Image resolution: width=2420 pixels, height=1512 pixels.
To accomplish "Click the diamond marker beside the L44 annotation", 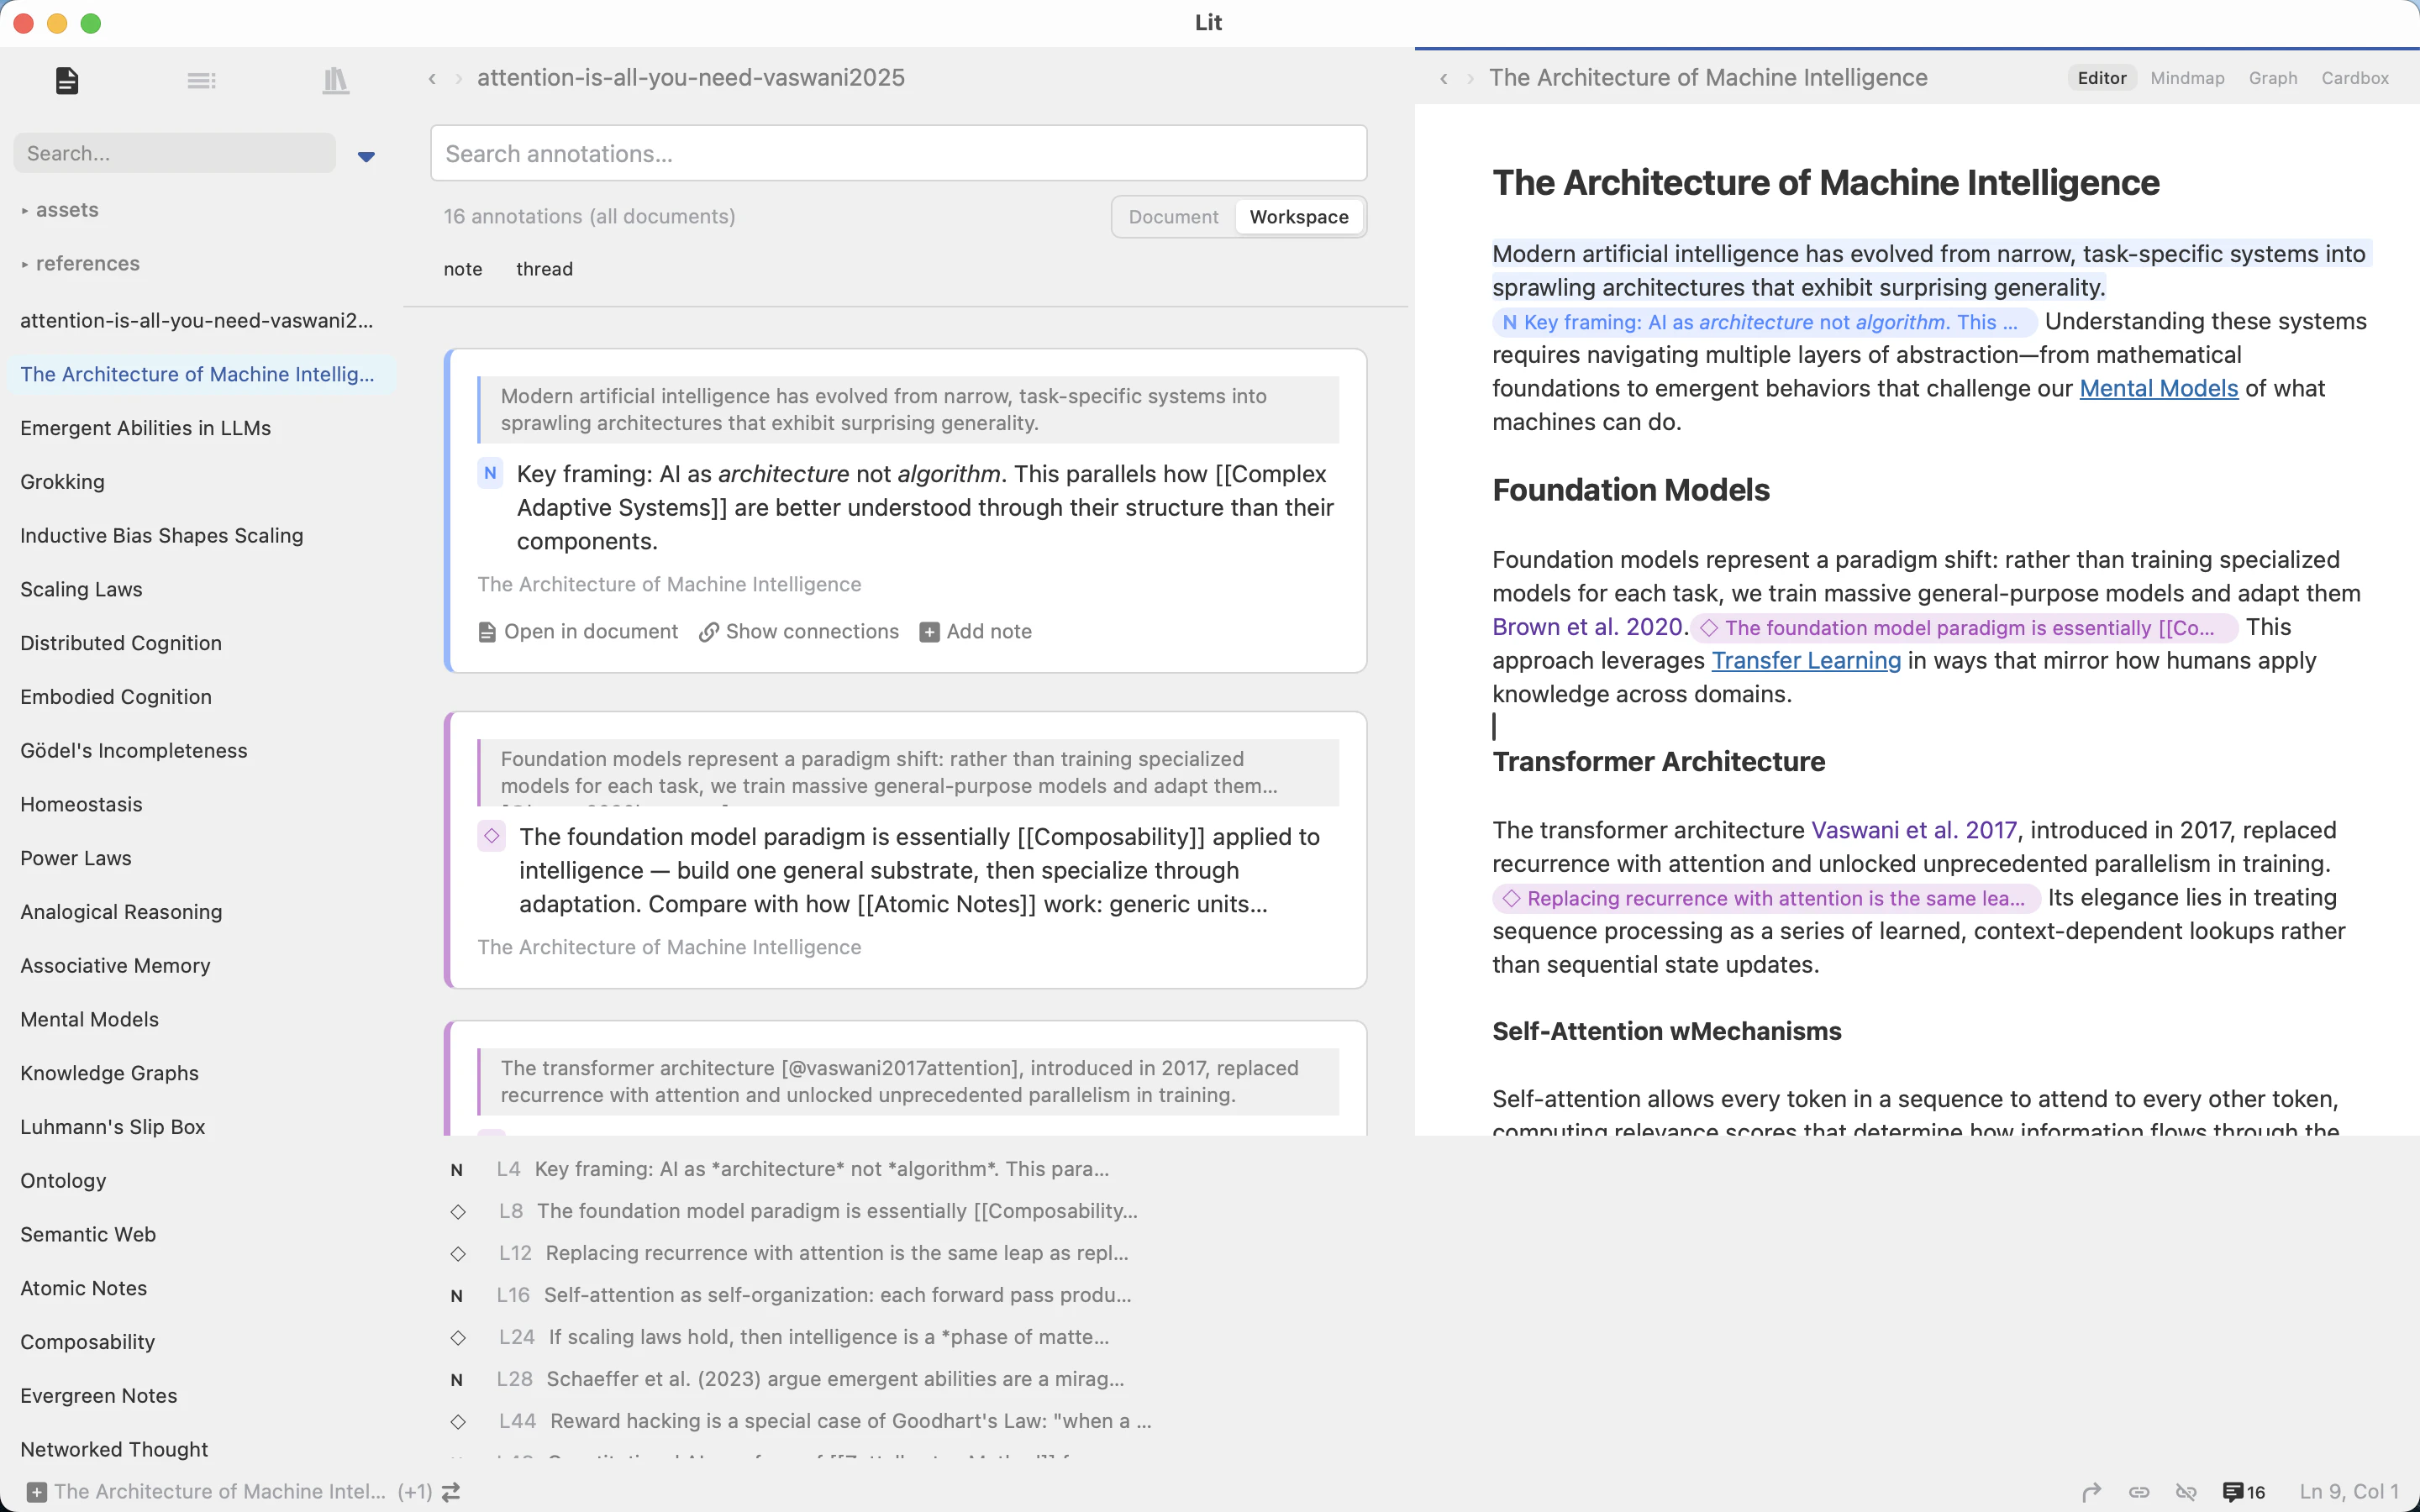I will pos(458,1422).
